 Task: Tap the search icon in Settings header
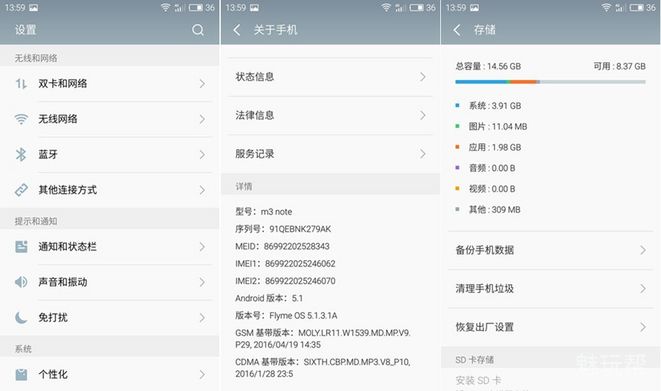[198, 29]
